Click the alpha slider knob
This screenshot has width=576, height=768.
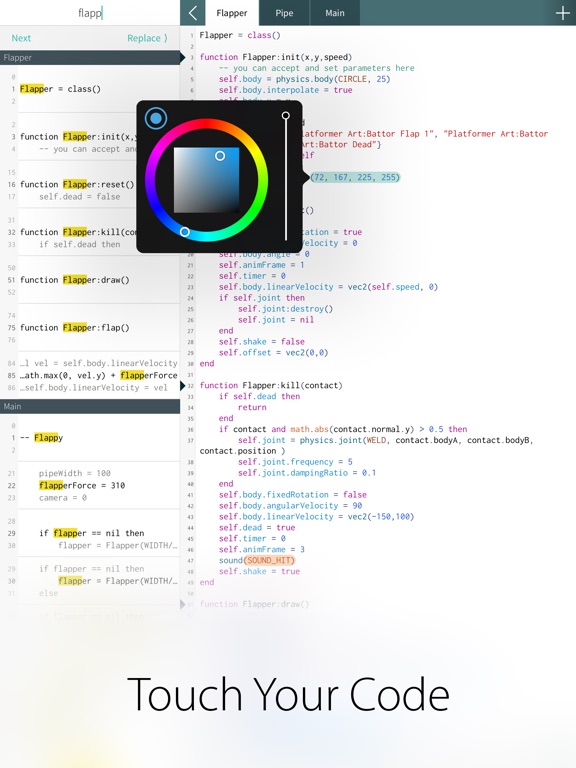[286, 116]
